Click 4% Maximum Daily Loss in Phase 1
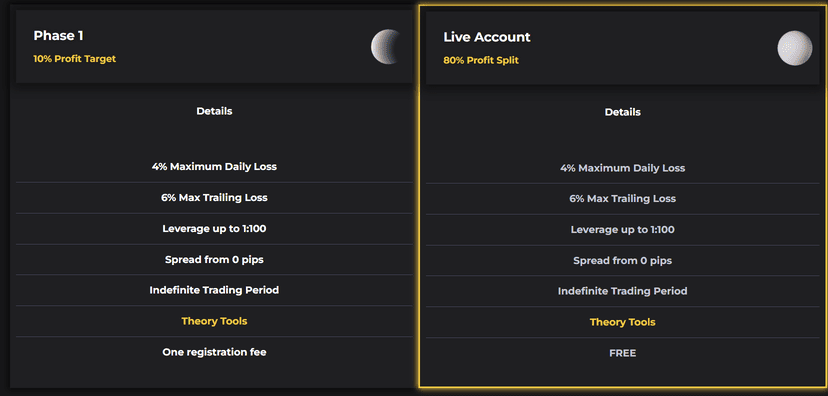Screen dimensions: 828x396 pos(214,166)
